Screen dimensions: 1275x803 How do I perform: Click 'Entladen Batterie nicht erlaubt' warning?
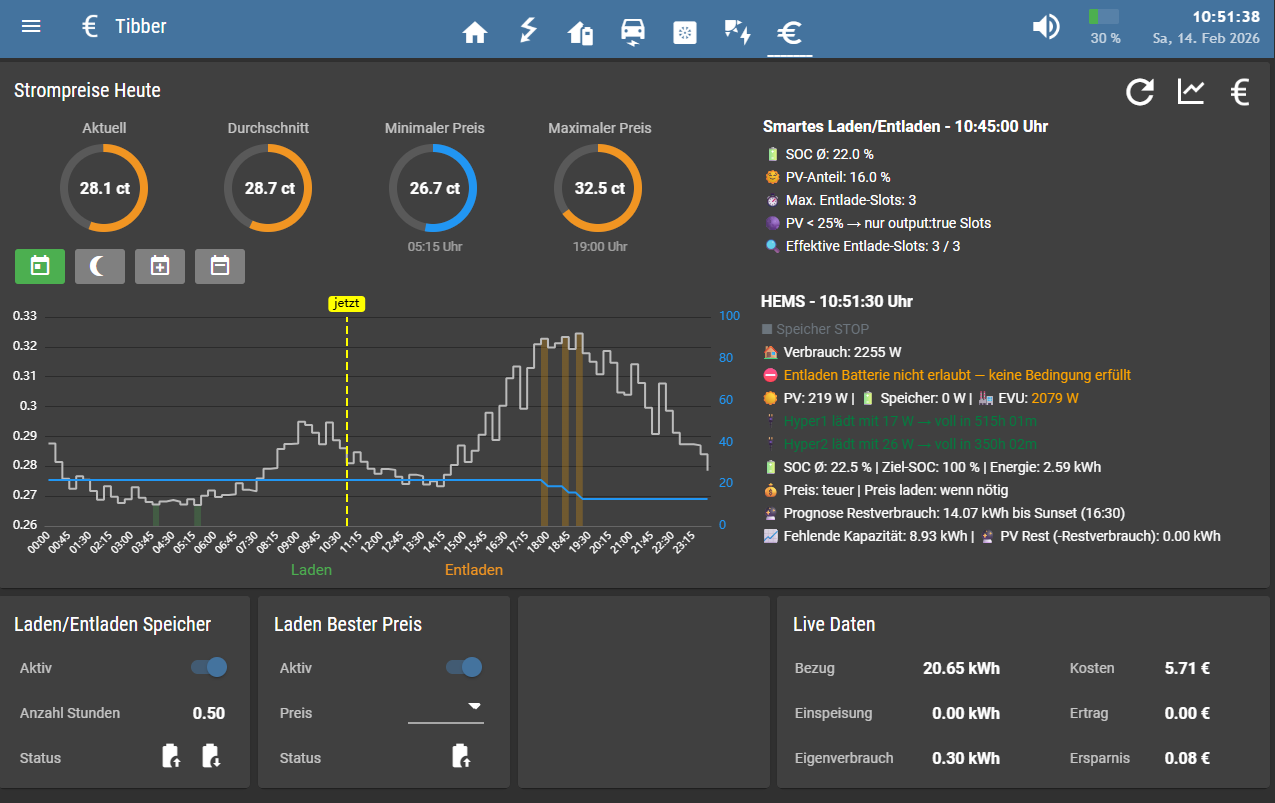coord(947,375)
